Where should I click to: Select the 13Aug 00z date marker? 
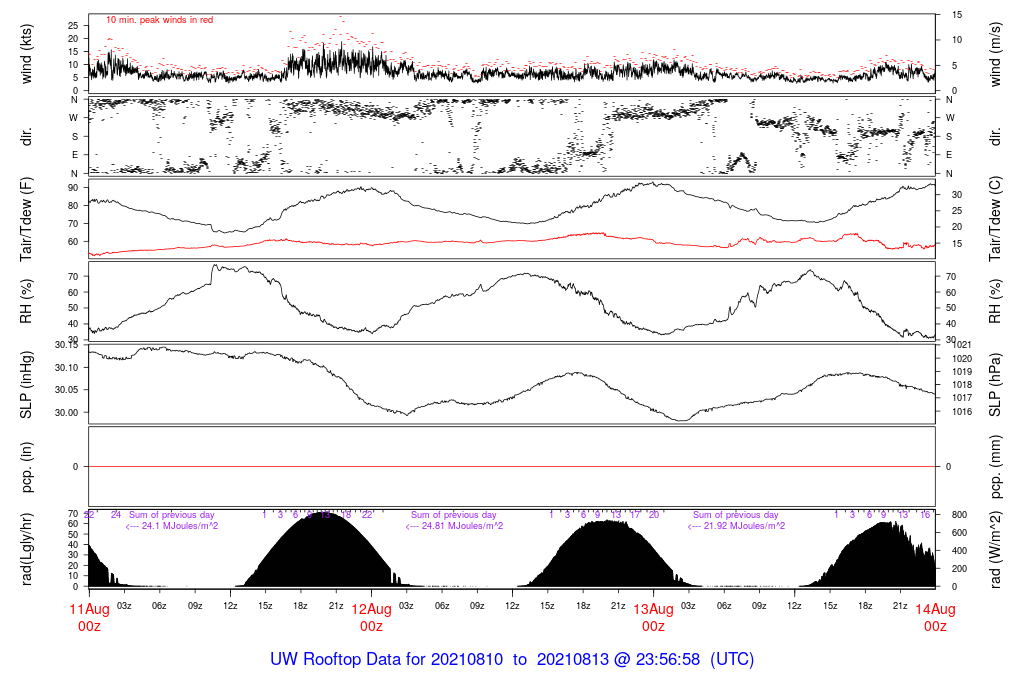(x=653, y=617)
